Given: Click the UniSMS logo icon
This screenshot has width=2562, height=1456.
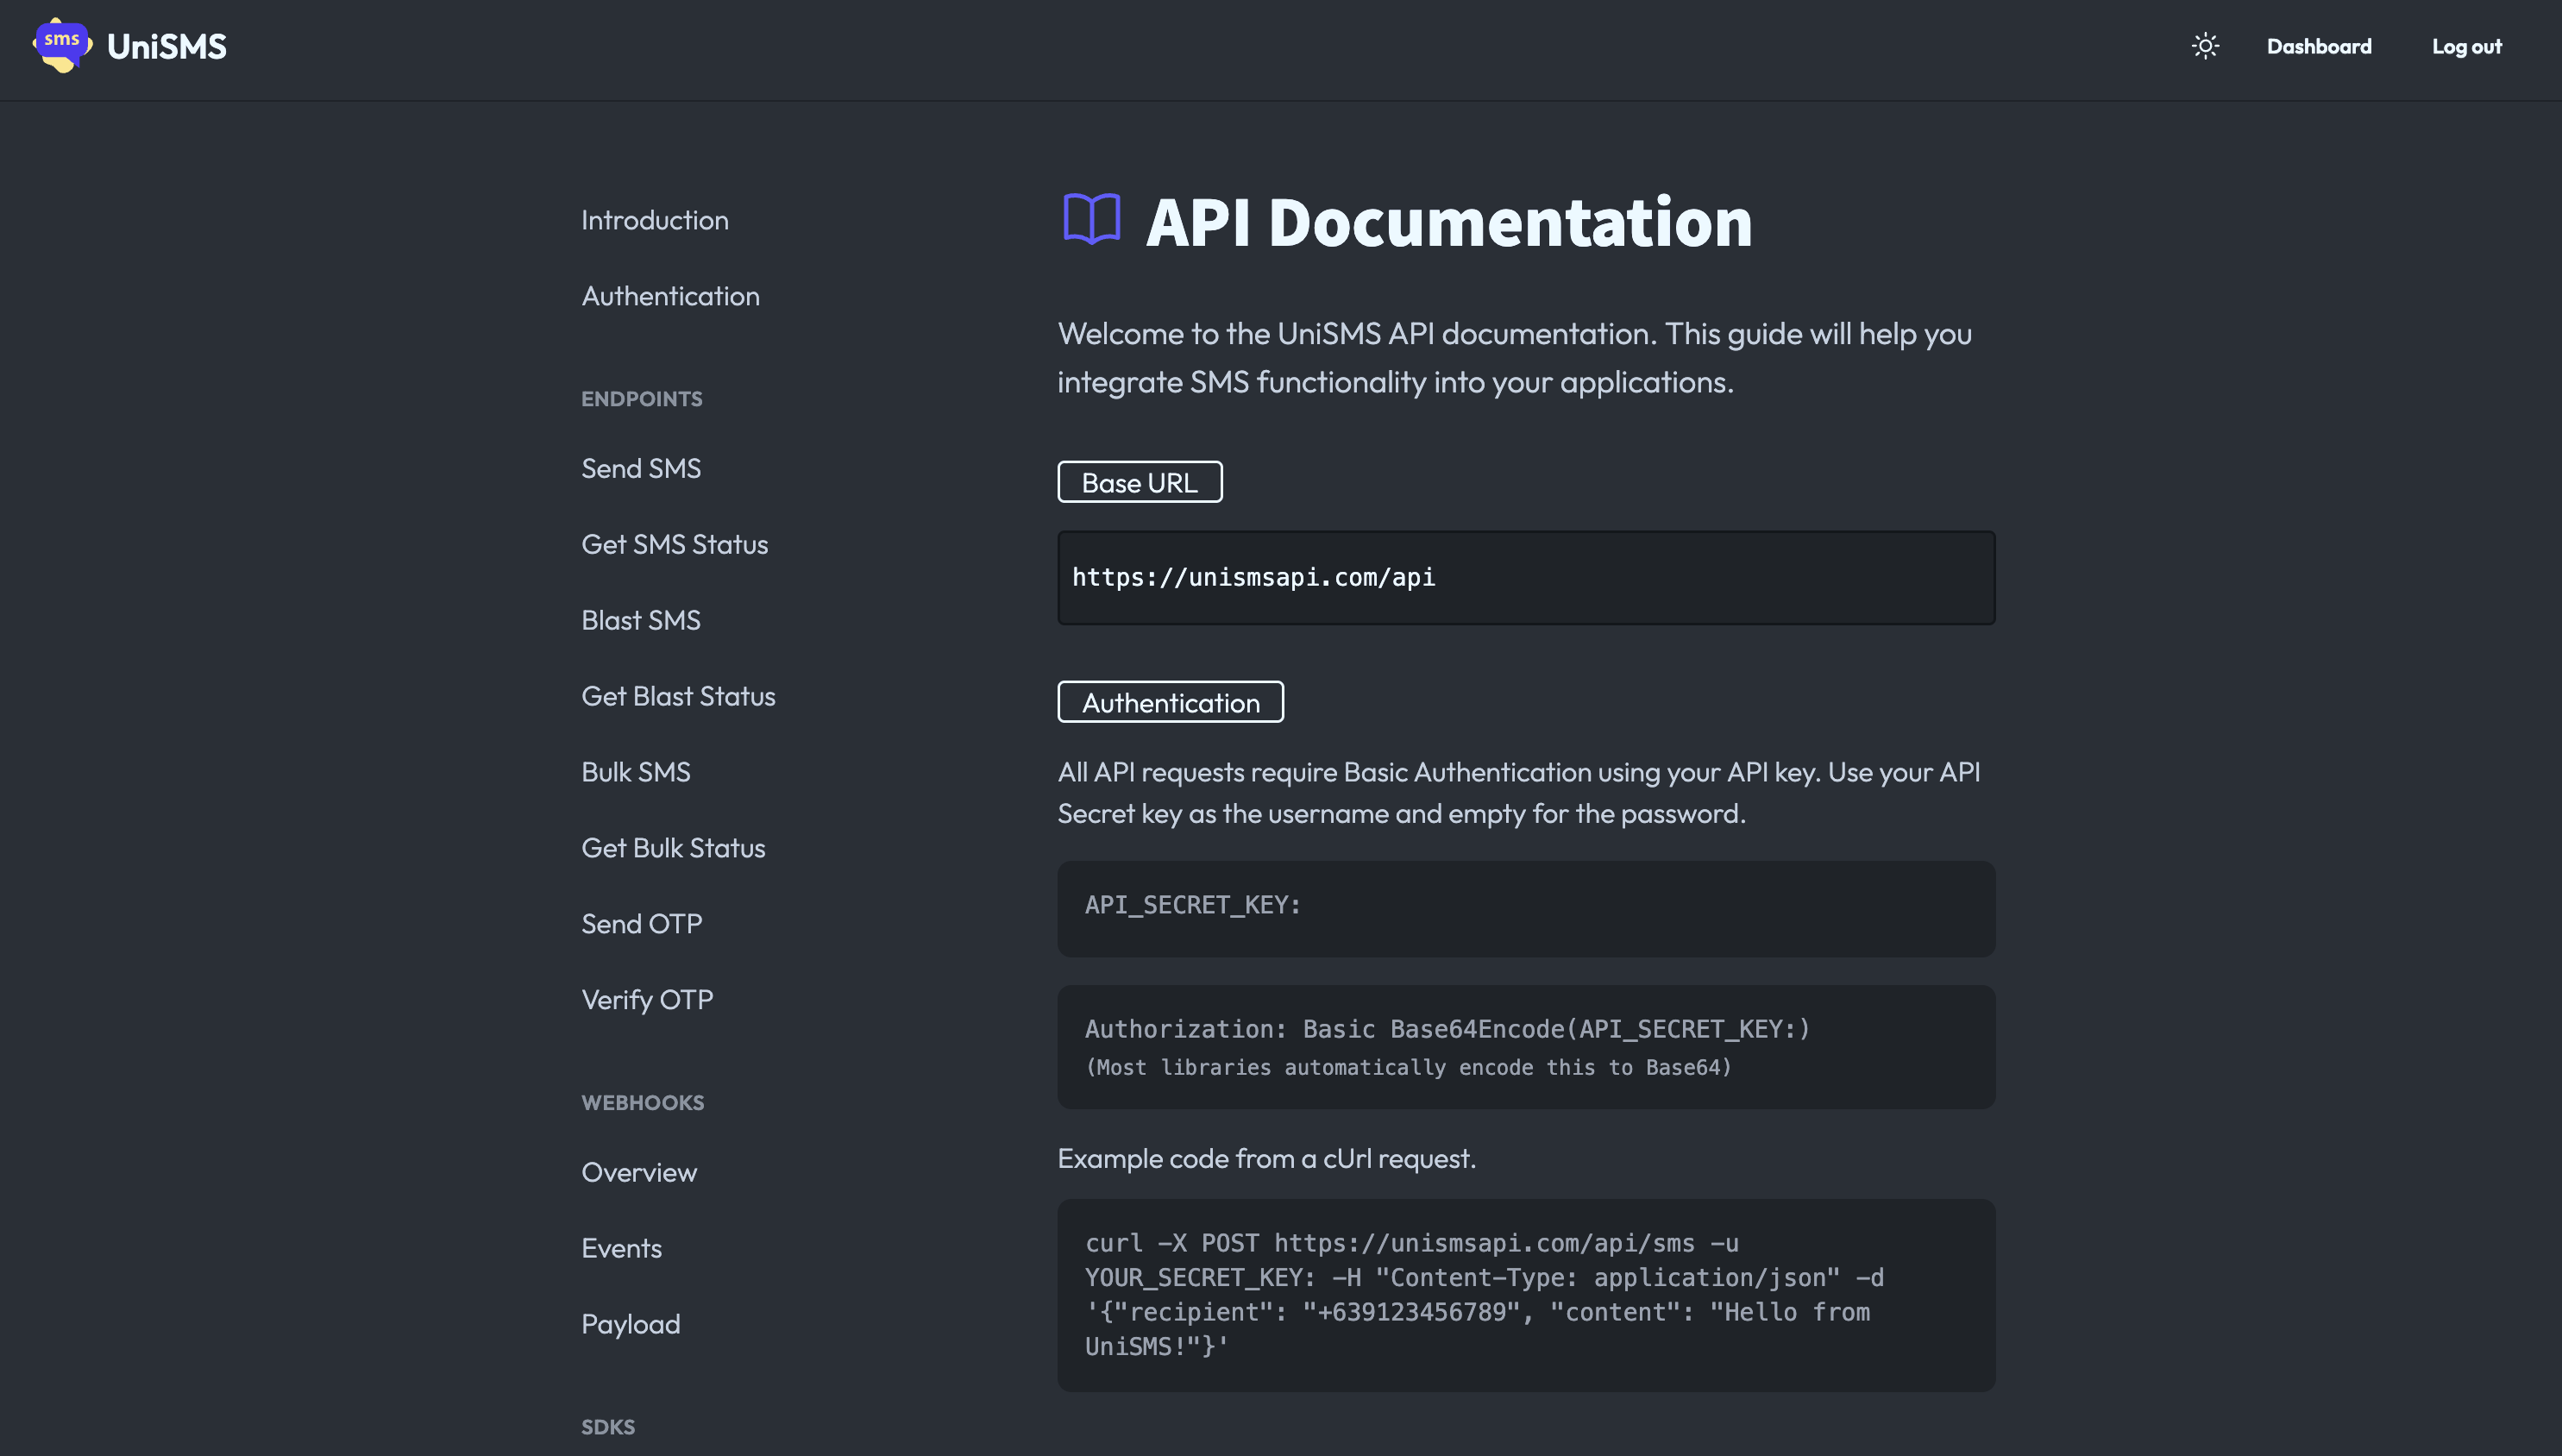Looking at the screenshot, I should [62, 46].
